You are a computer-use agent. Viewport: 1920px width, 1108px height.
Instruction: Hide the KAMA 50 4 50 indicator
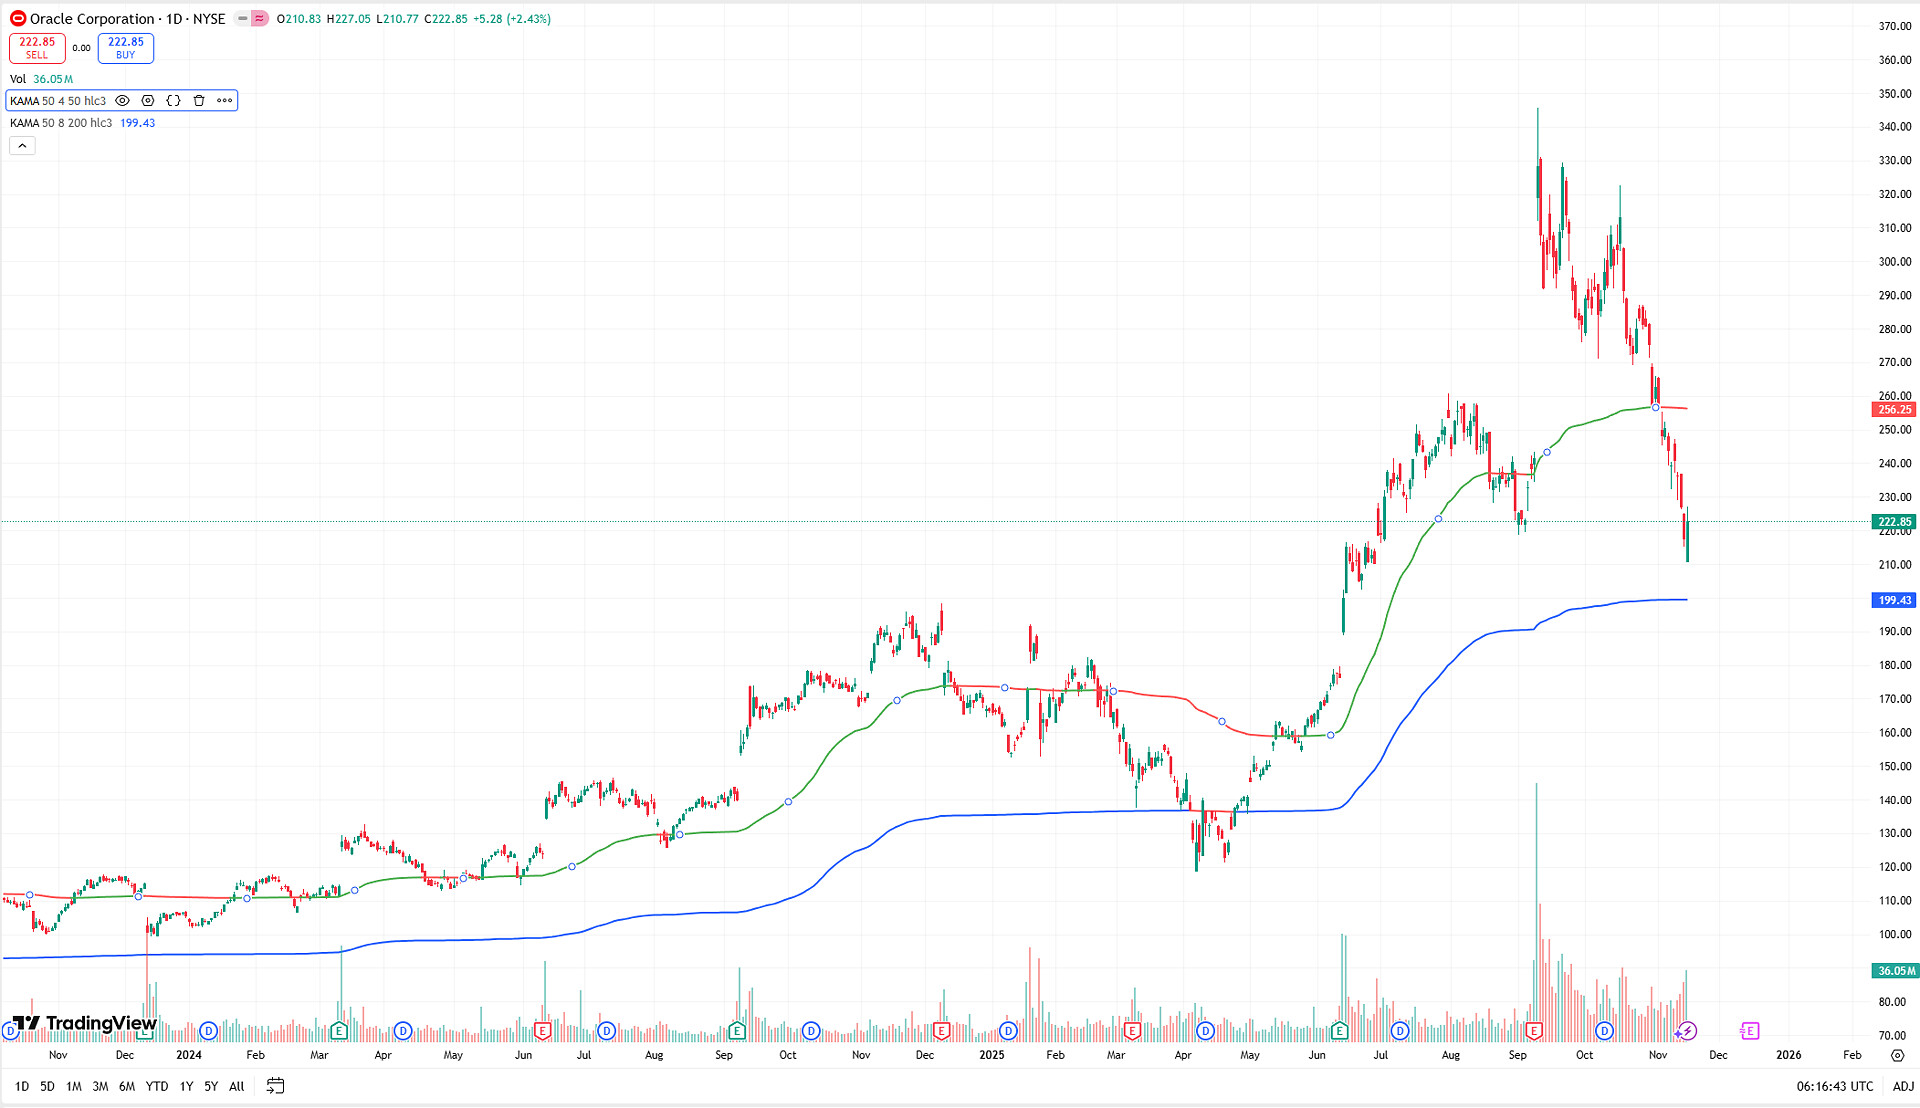(122, 101)
